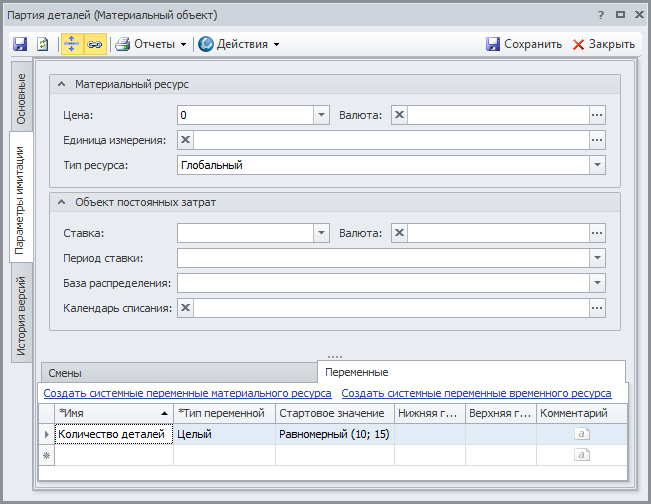
Task: Toggle the chain link toolbar button
Action: [95, 44]
